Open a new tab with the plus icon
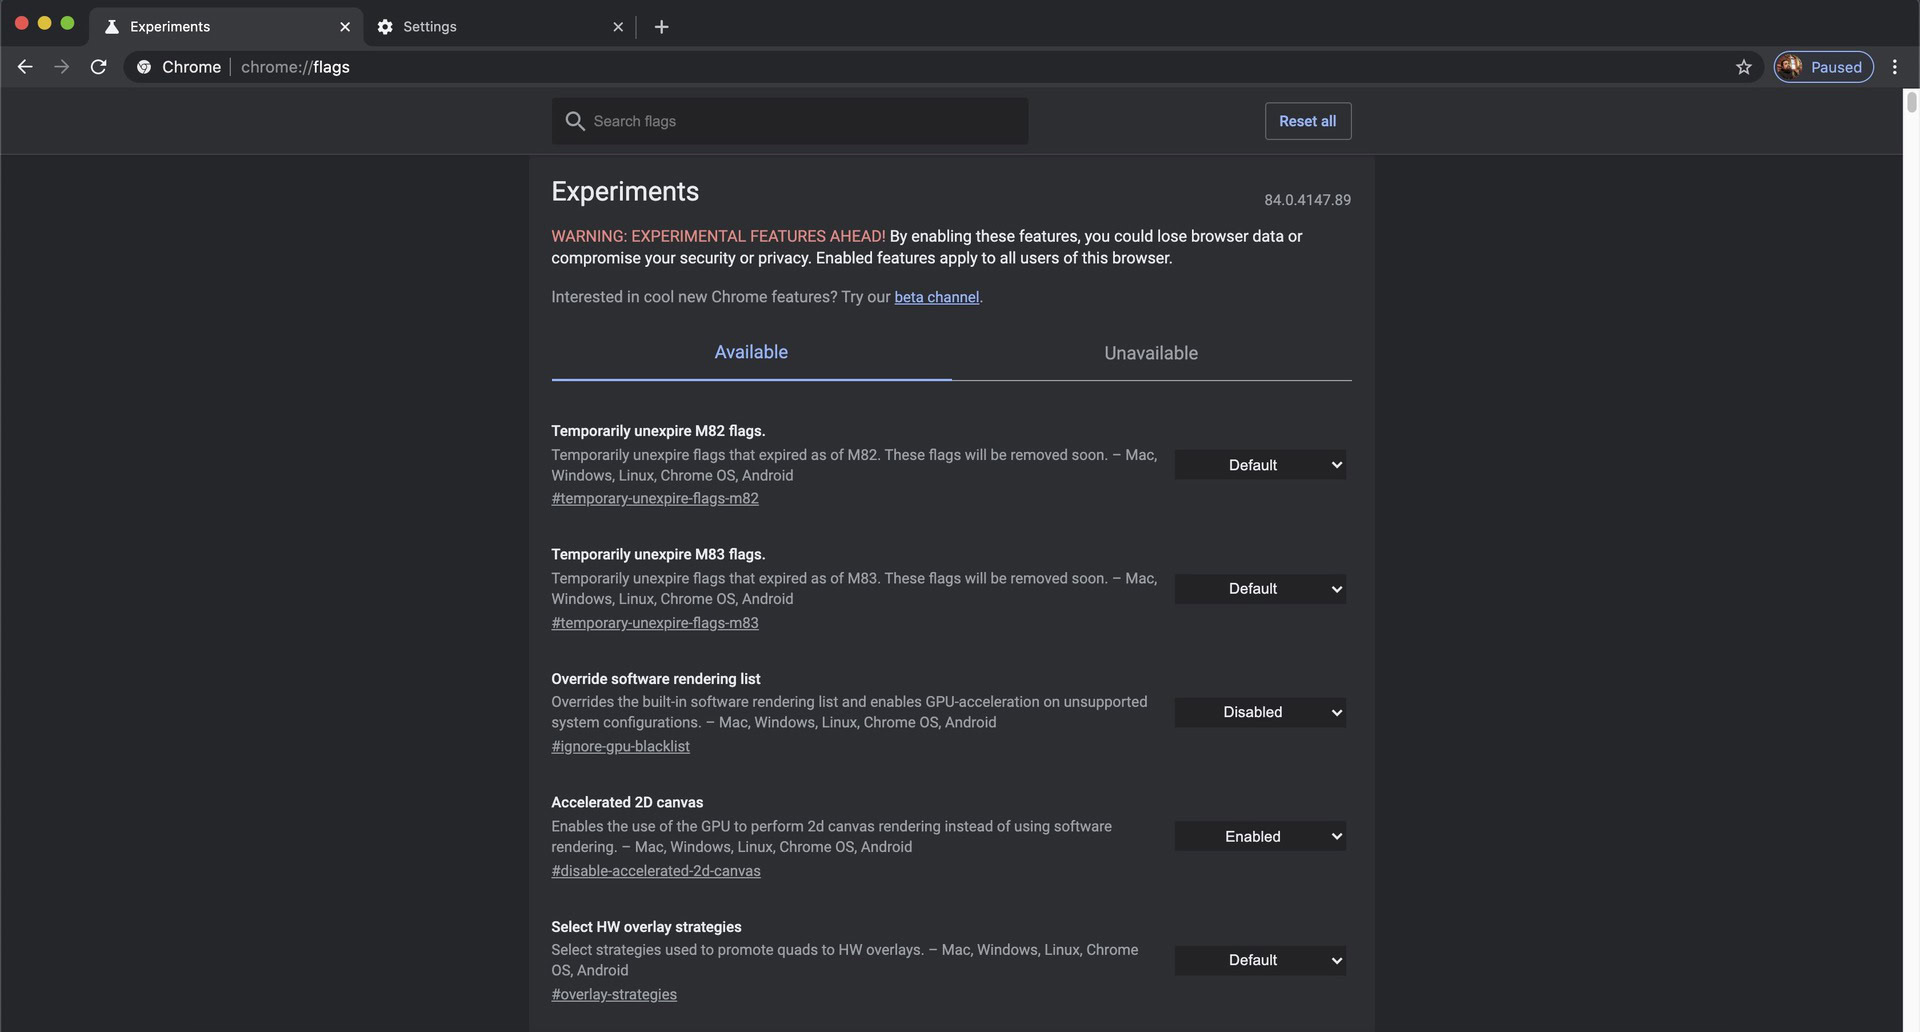The height and width of the screenshot is (1032, 1920). (x=661, y=27)
